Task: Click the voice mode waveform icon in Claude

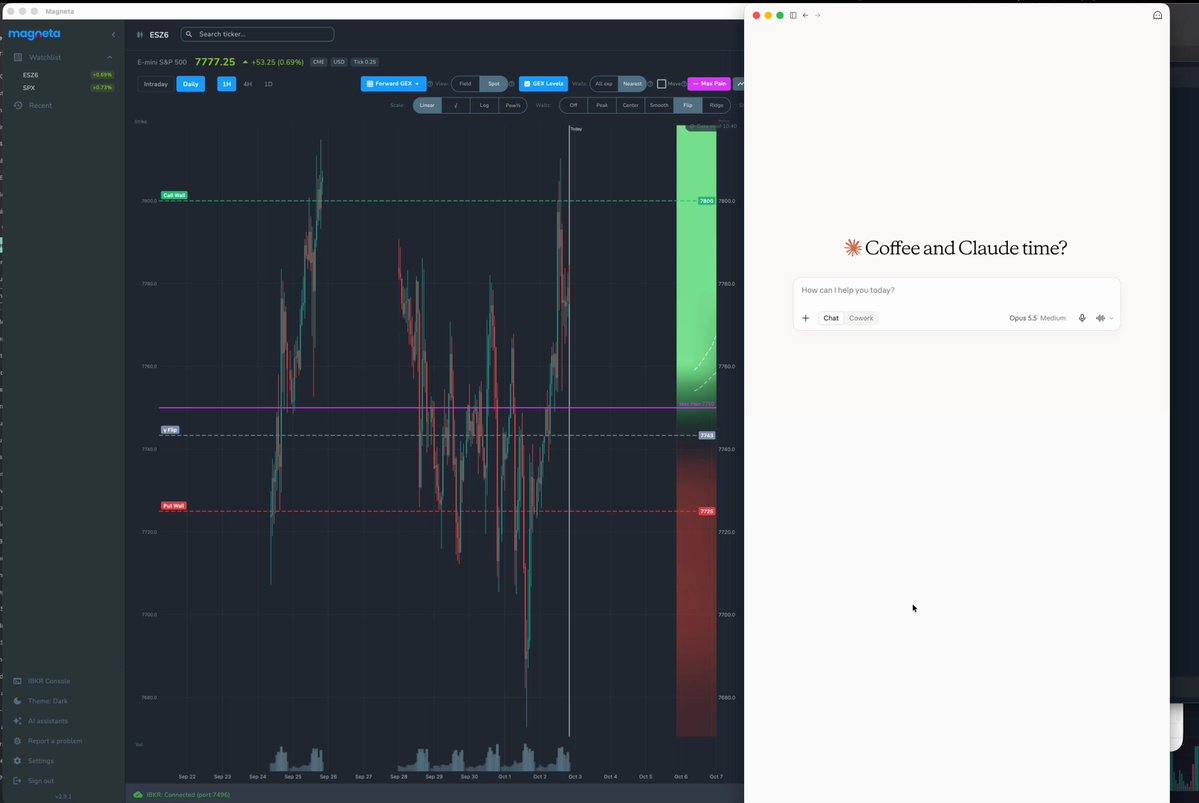Action: pyautogui.click(x=1100, y=318)
